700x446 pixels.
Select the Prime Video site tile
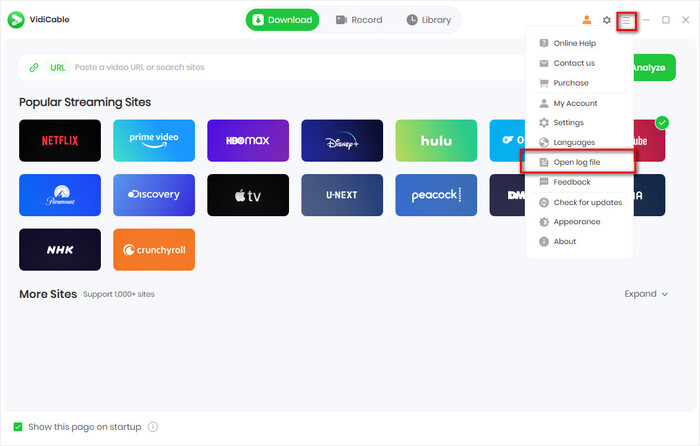tap(154, 141)
